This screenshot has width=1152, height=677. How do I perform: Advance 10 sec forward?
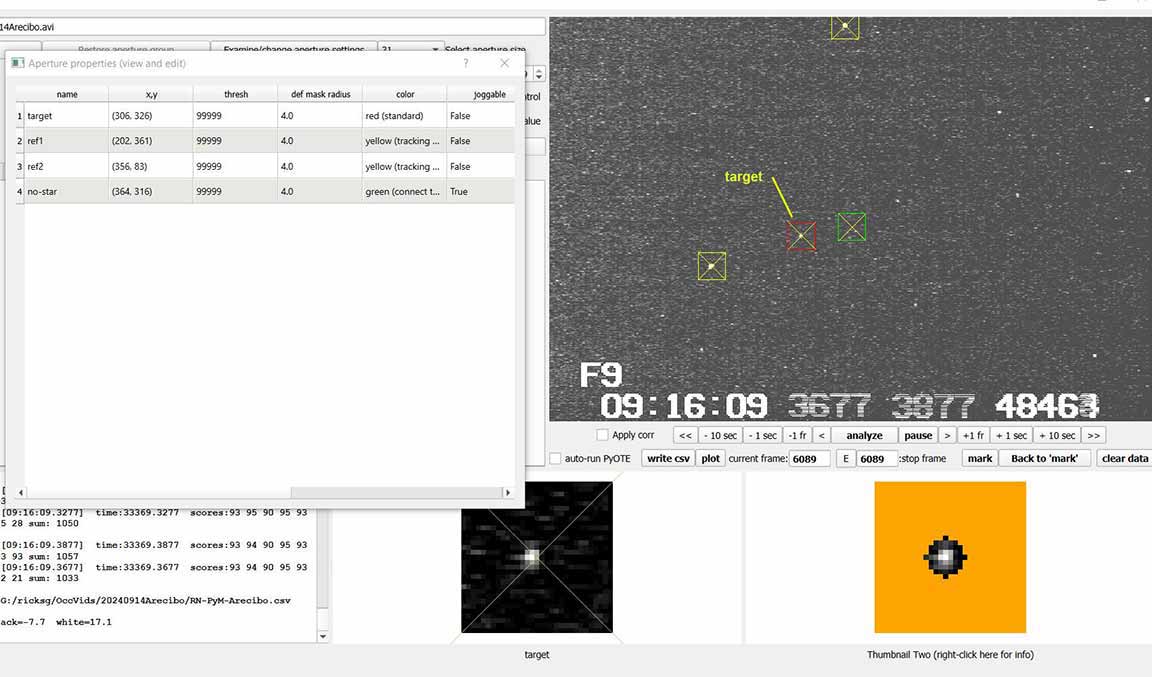point(1056,435)
